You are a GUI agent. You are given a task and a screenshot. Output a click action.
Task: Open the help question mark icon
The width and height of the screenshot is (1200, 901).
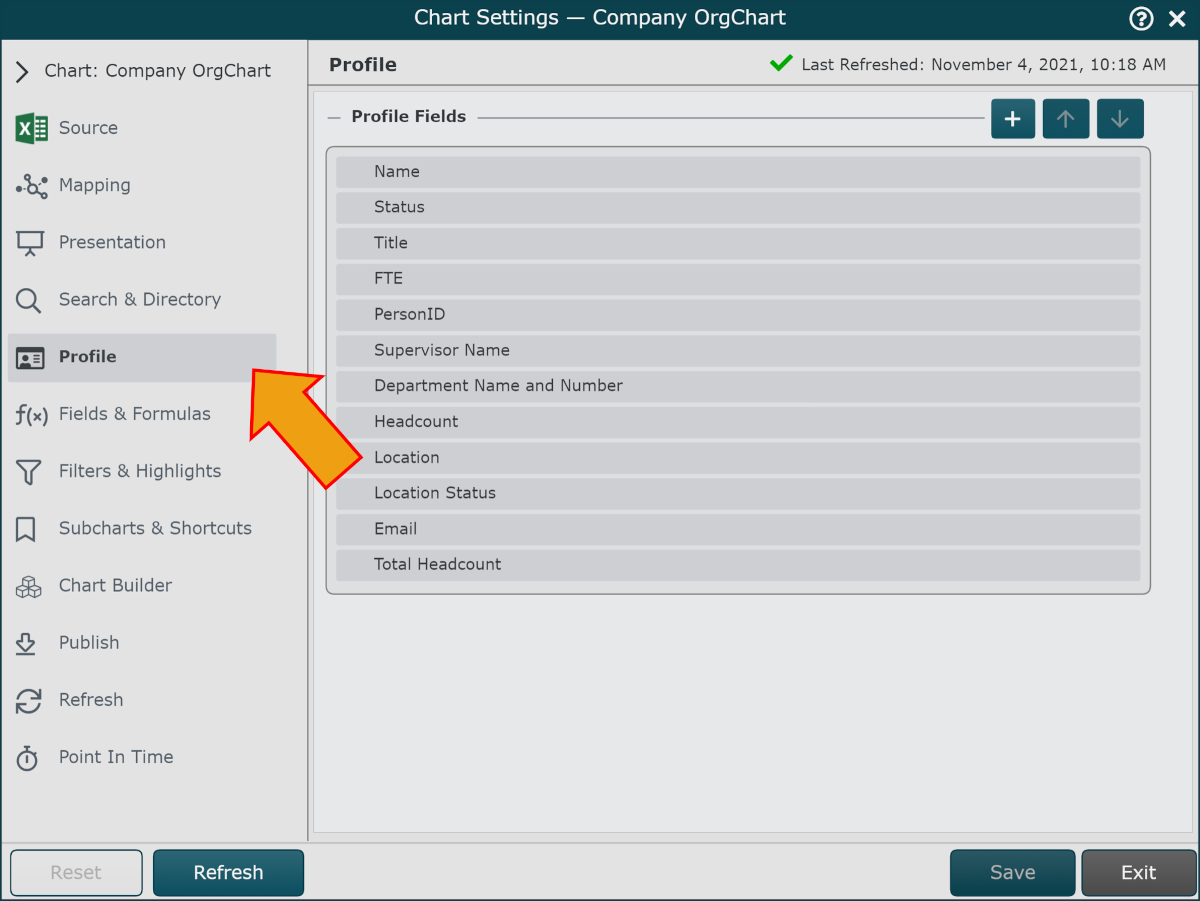tap(1140, 18)
